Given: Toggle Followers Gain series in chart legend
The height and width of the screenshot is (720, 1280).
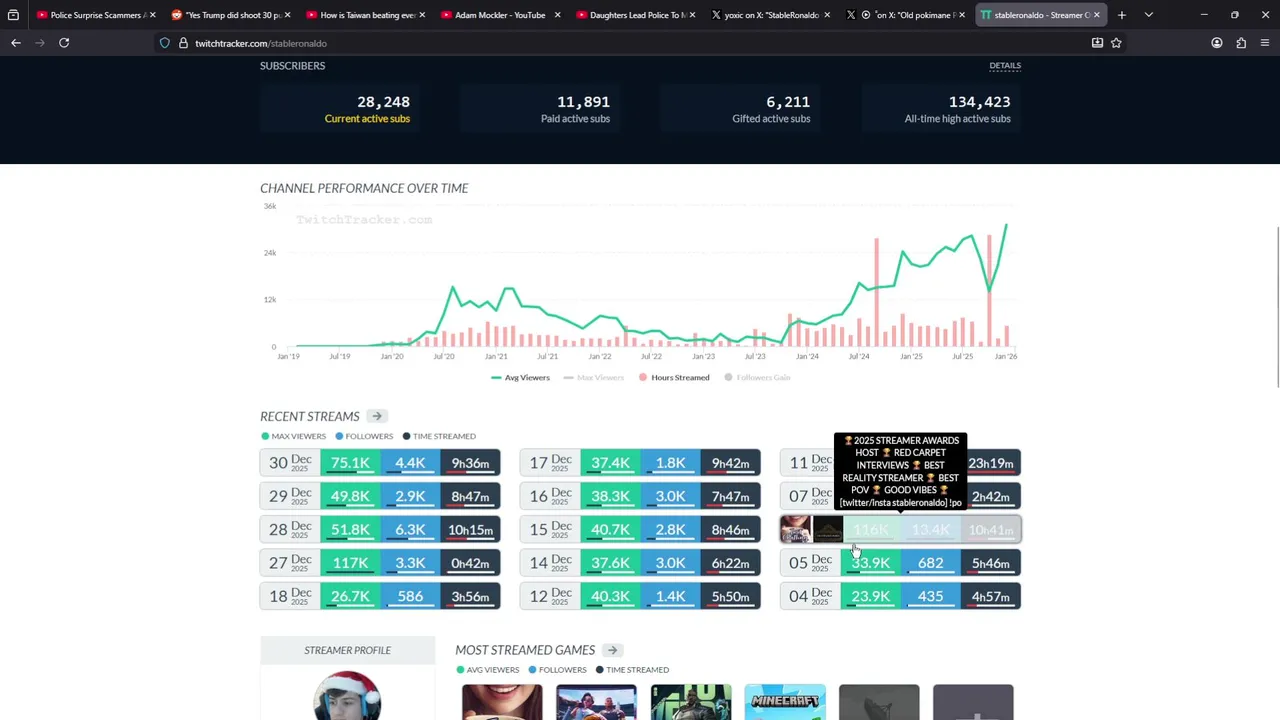Looking at the screenshot, I should pyautogui.click(x=757, y=377).
